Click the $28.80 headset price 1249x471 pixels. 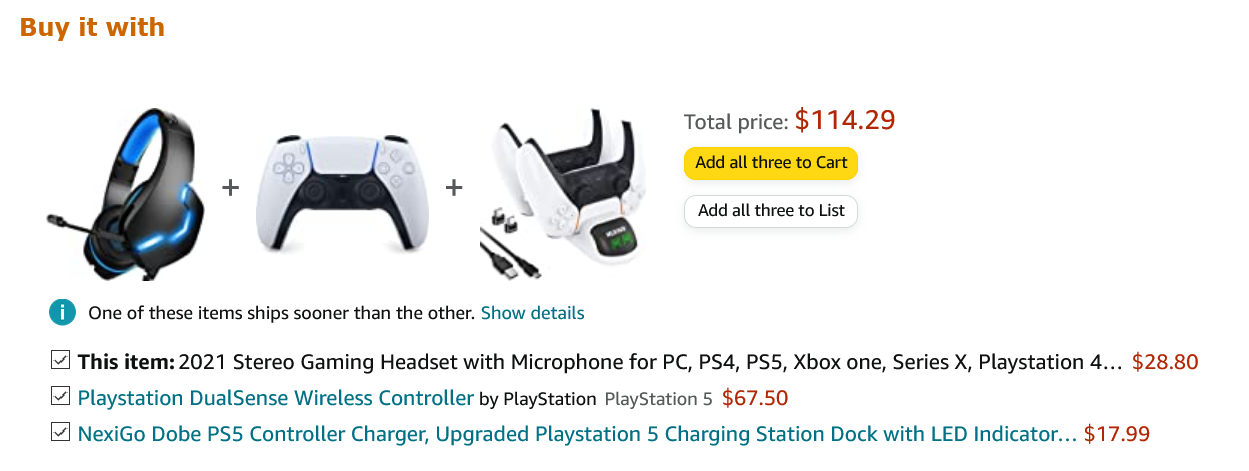tap(1165, 362)
